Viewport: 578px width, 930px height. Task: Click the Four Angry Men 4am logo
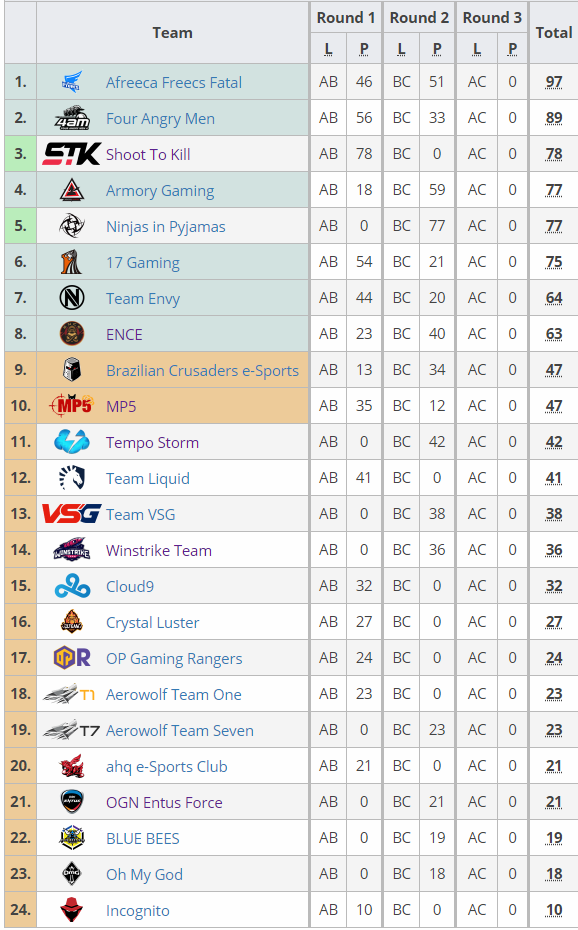(x=72, y=118)
